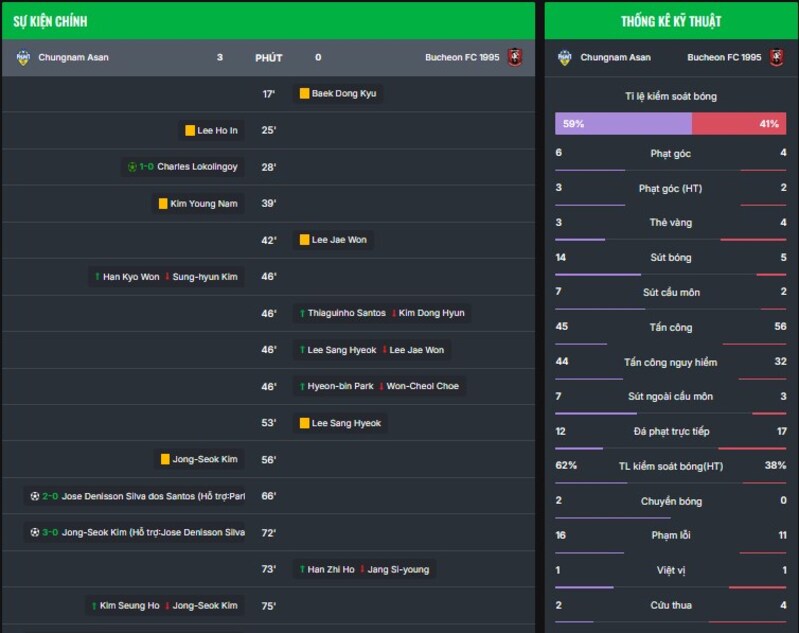Click the goal ball icon for 1-0 Charles Lokolingoy
Screen dimensions: 799x633
click(x=132, y=167)
